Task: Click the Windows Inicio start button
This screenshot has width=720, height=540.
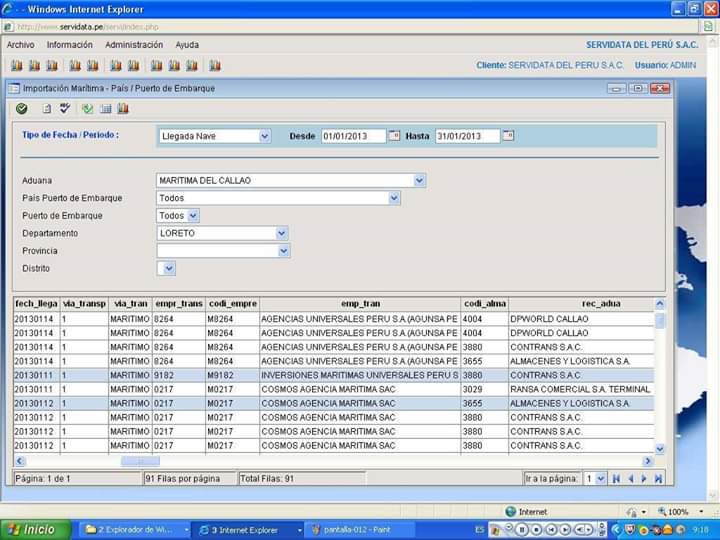Action: (35, 529)
